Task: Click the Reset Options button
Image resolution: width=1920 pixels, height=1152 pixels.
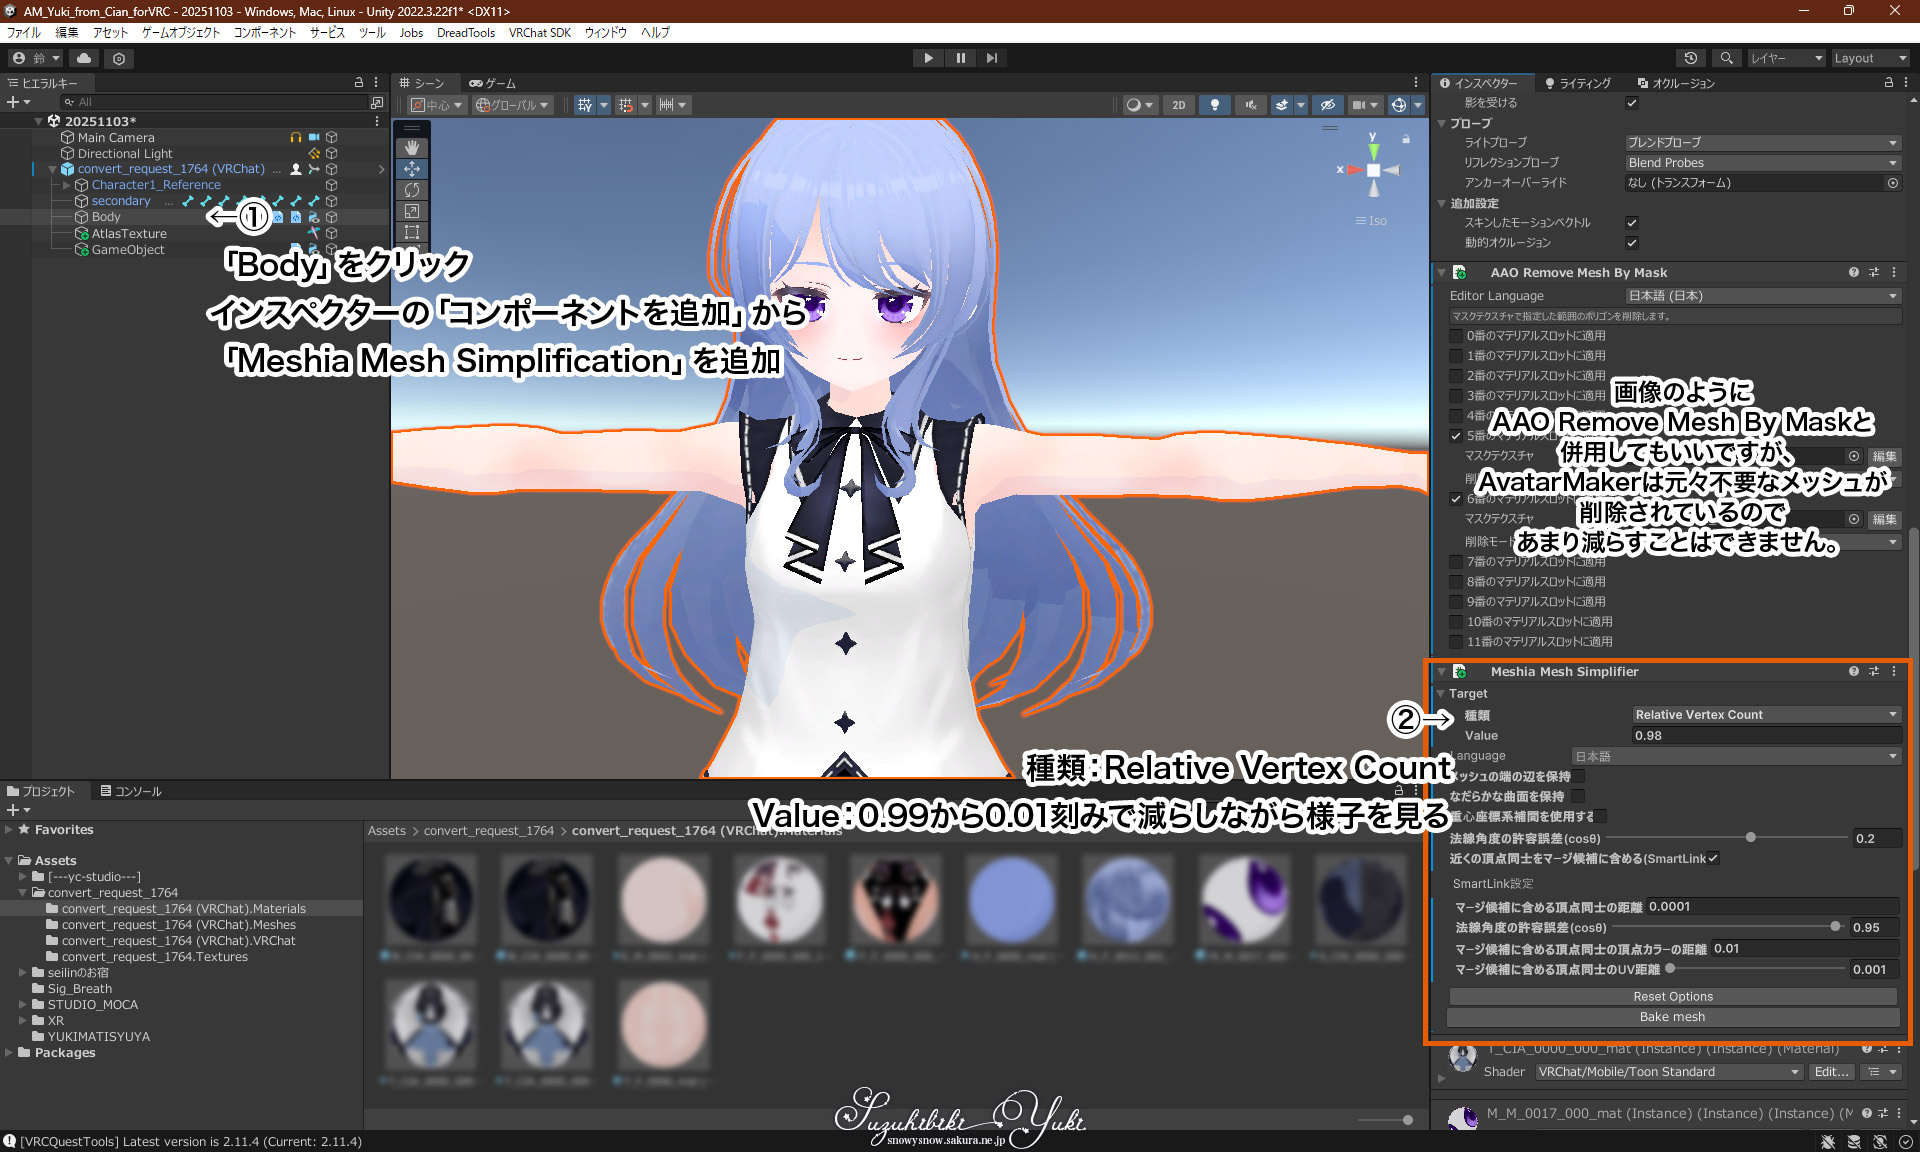Action: pyautogui.click(x=1672, y=997)
